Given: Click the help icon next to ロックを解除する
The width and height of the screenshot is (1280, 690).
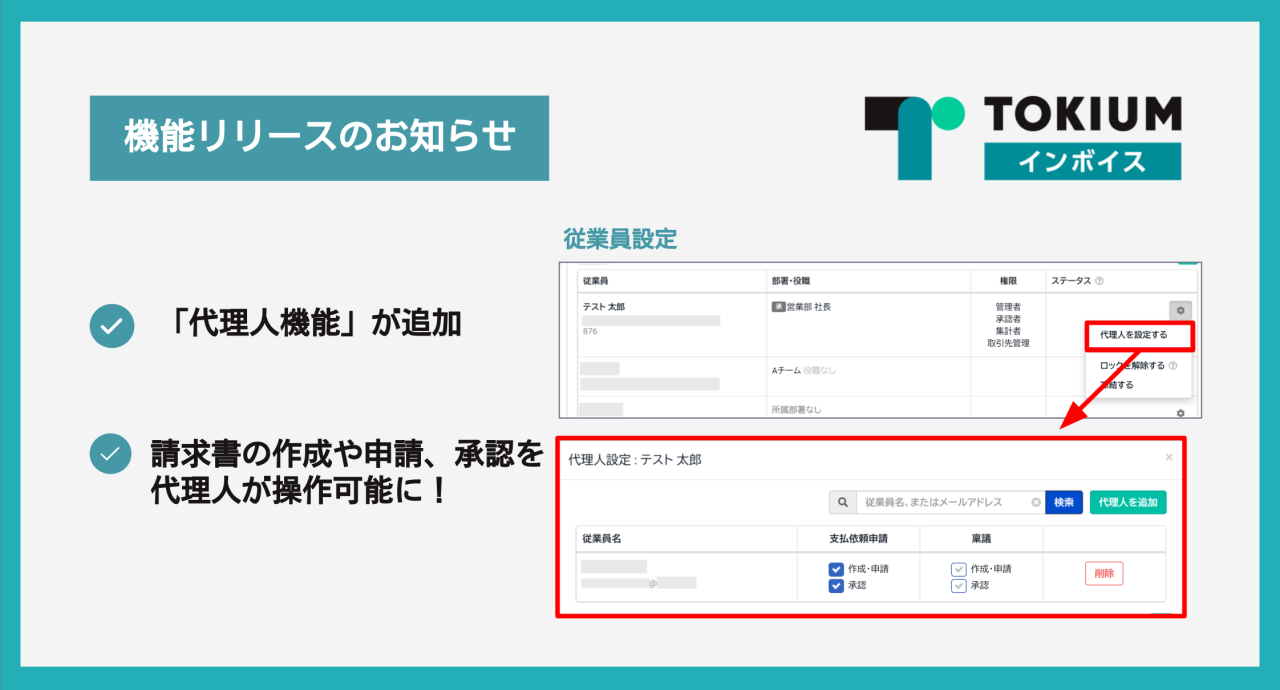Looking at the screenshot, I should click(1173, 366).
